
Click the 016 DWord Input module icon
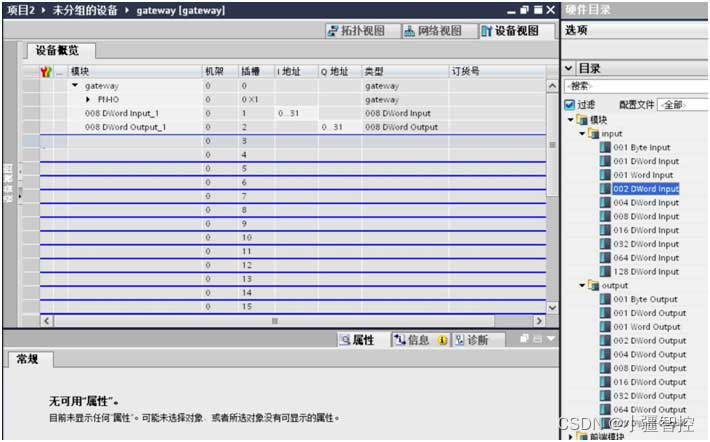(605, 231)
